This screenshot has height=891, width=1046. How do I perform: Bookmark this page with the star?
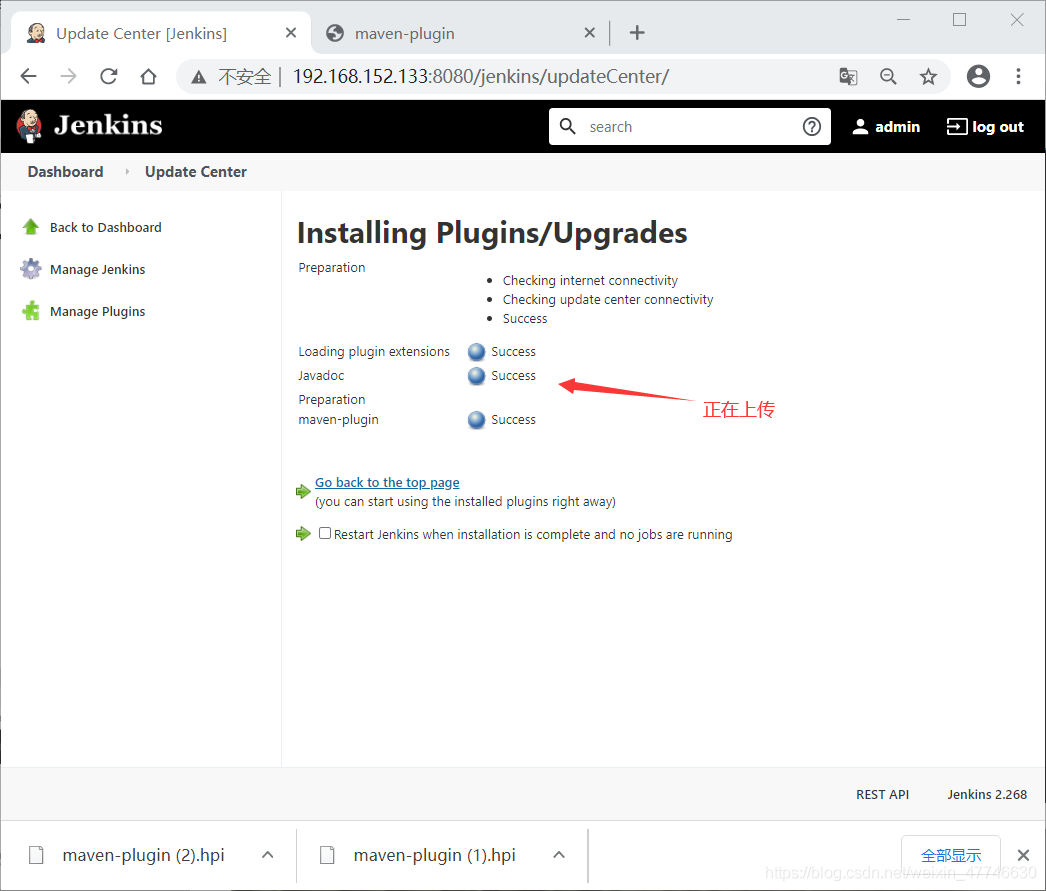point(928,77)
